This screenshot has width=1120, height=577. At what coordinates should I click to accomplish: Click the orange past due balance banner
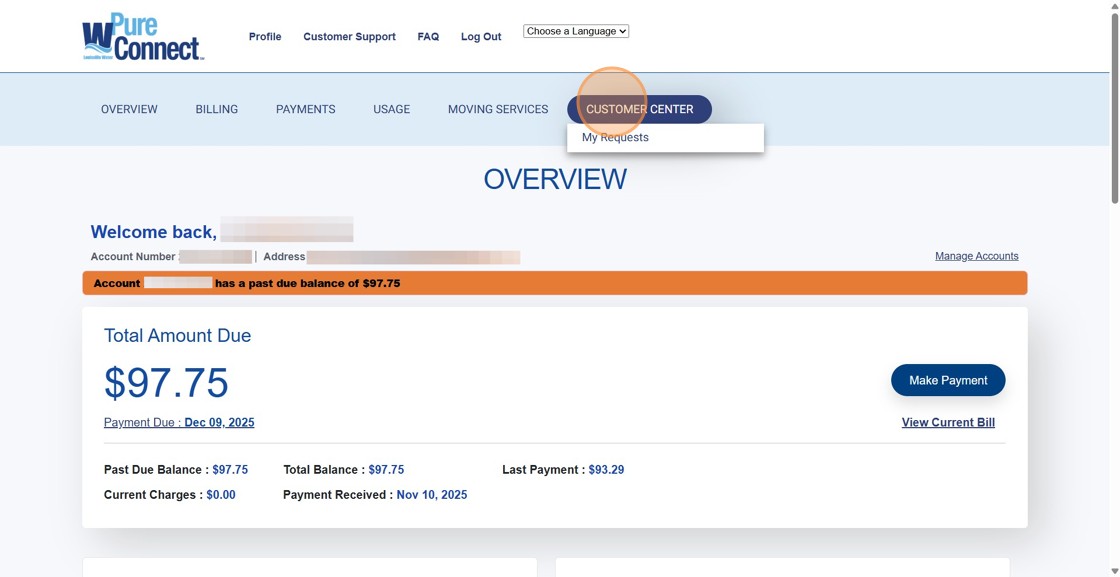554,283
